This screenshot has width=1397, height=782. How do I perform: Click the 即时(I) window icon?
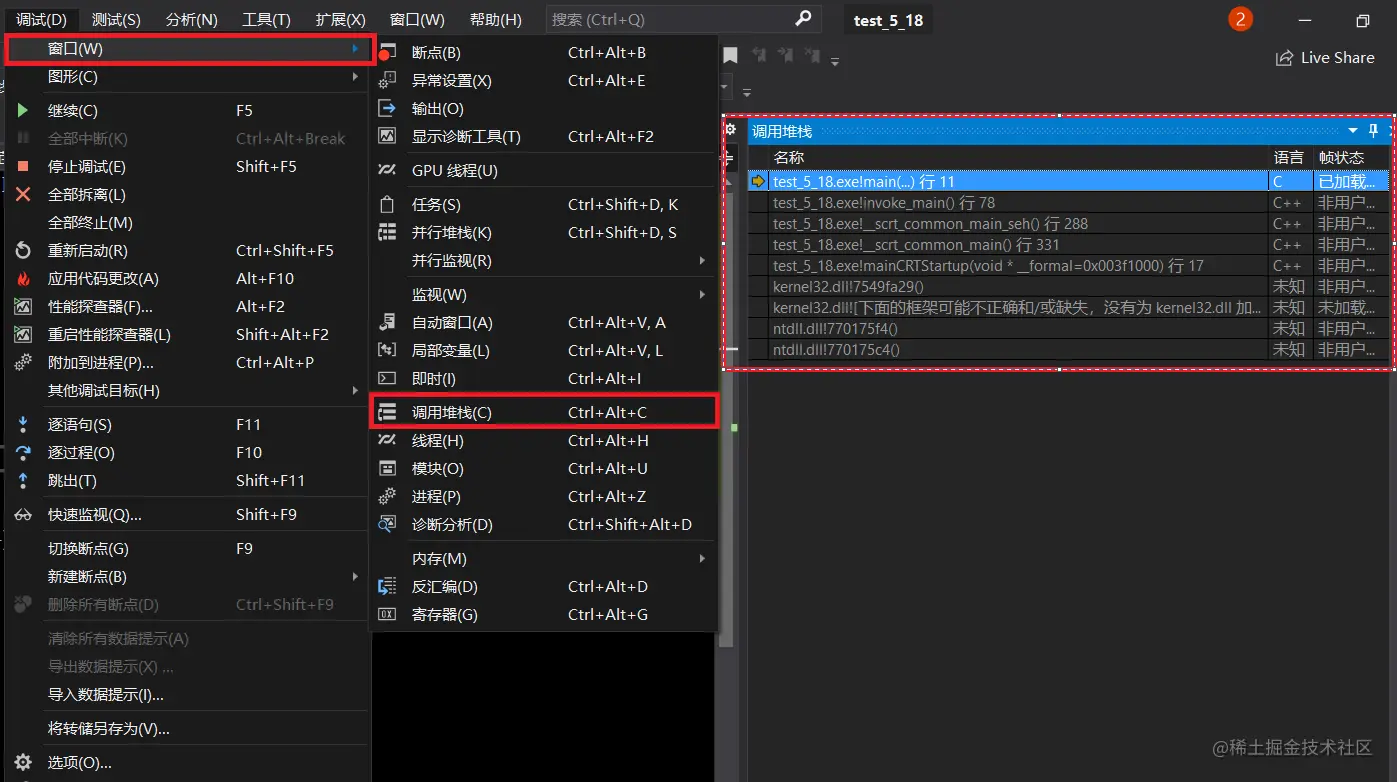[x=387, y=379]
